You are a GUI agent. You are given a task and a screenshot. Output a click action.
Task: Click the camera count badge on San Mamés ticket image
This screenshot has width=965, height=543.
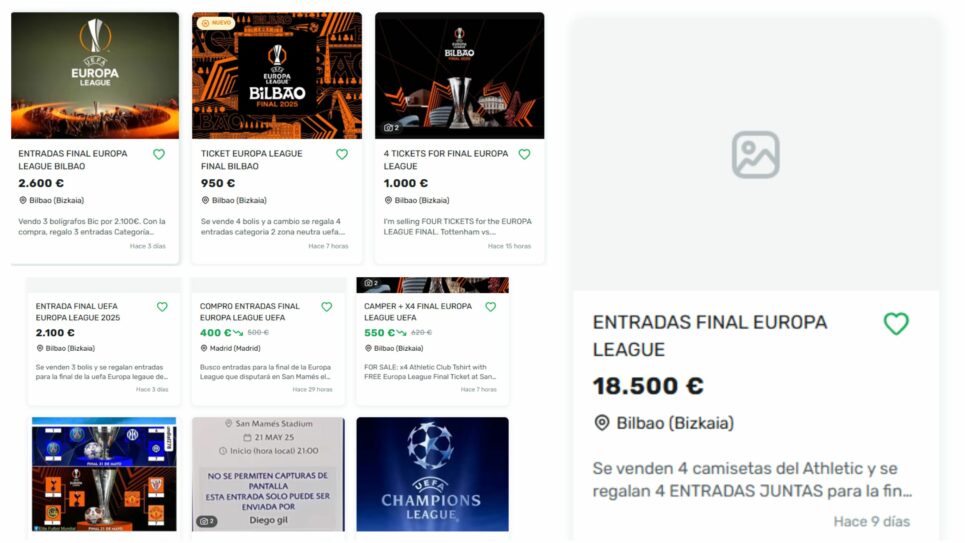[206, 521]
